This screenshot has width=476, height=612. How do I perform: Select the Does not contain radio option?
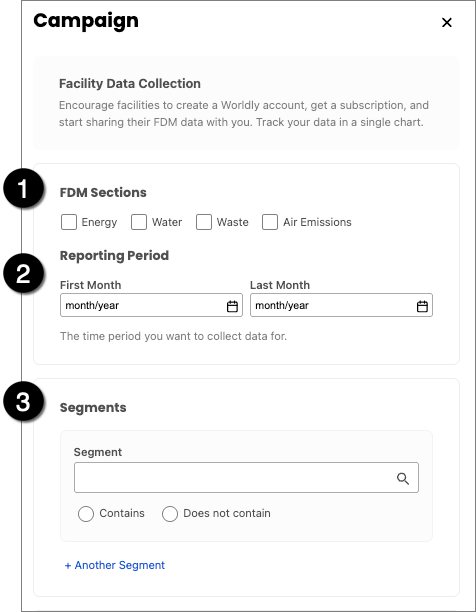[x=170, y=514]
